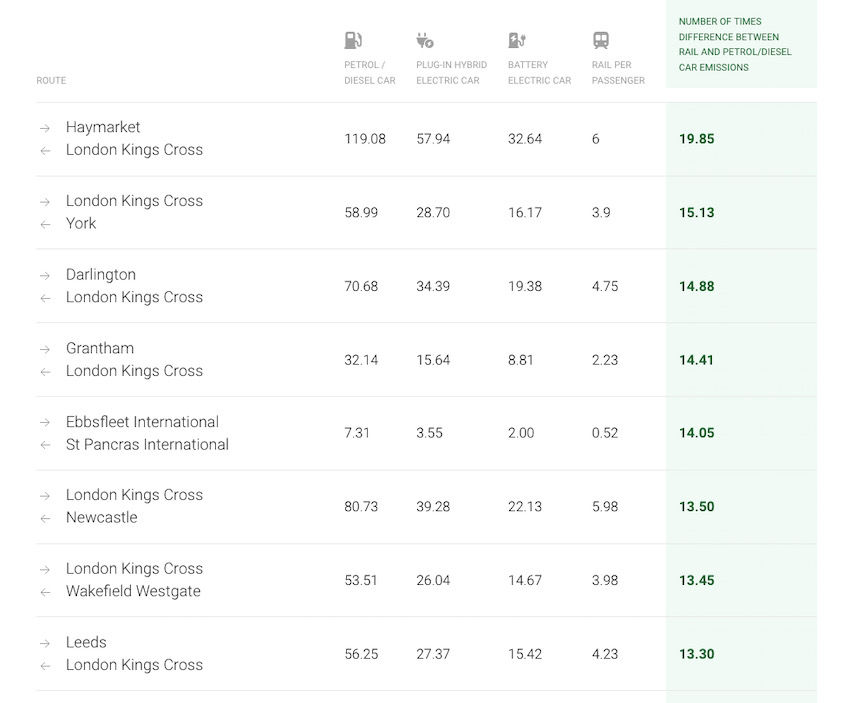Click St Pancras International station text
The width and height of the screenshot is (850, 703).
[x=147, y=445]
